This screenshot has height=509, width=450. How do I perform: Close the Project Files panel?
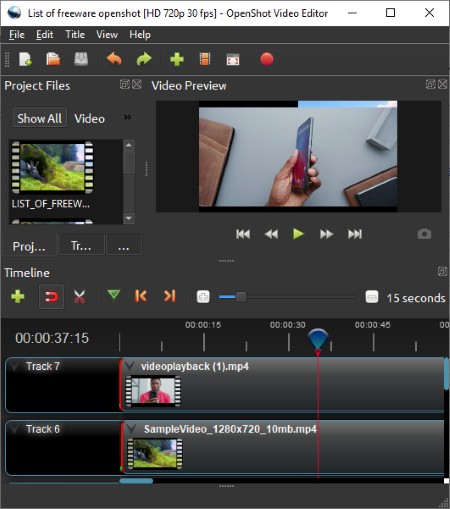[137, 84]
